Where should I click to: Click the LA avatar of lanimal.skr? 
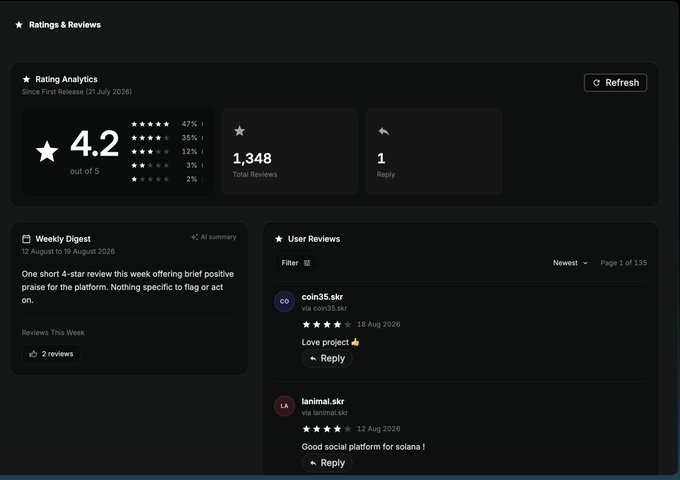point(284,406)
